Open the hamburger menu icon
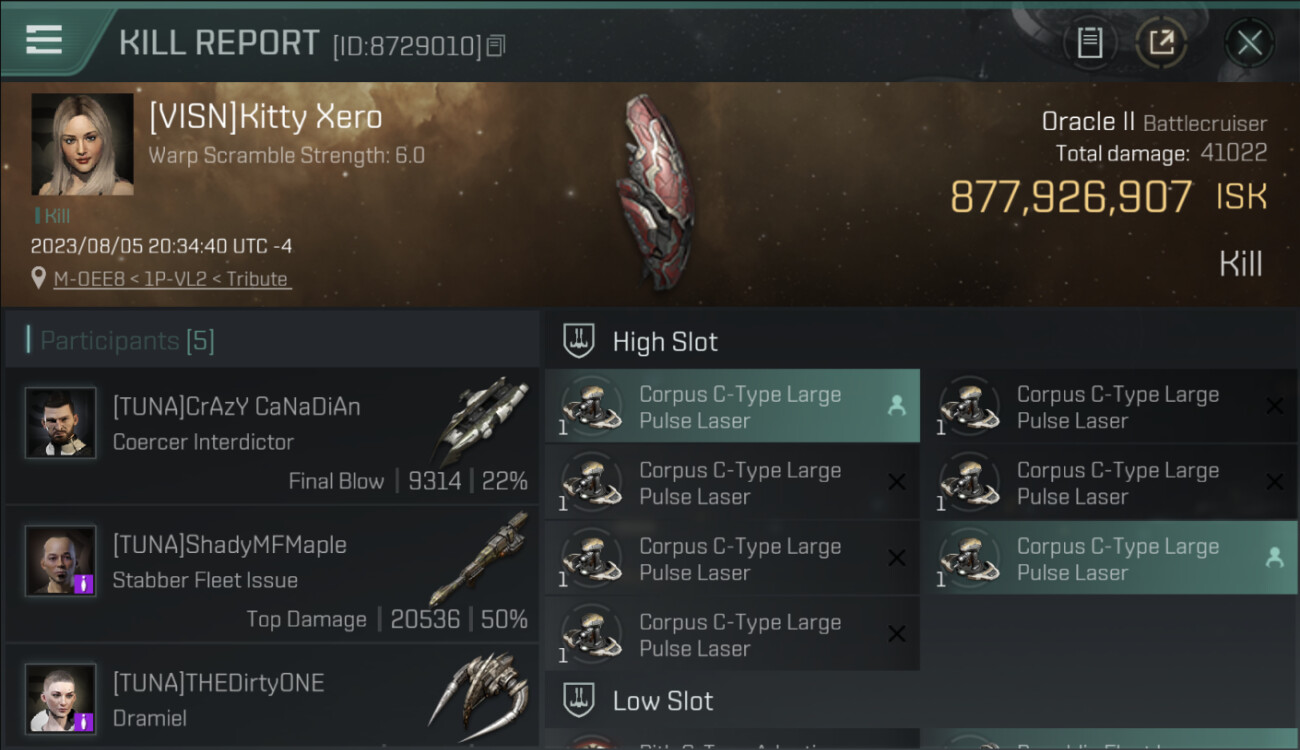 (44, 40)
